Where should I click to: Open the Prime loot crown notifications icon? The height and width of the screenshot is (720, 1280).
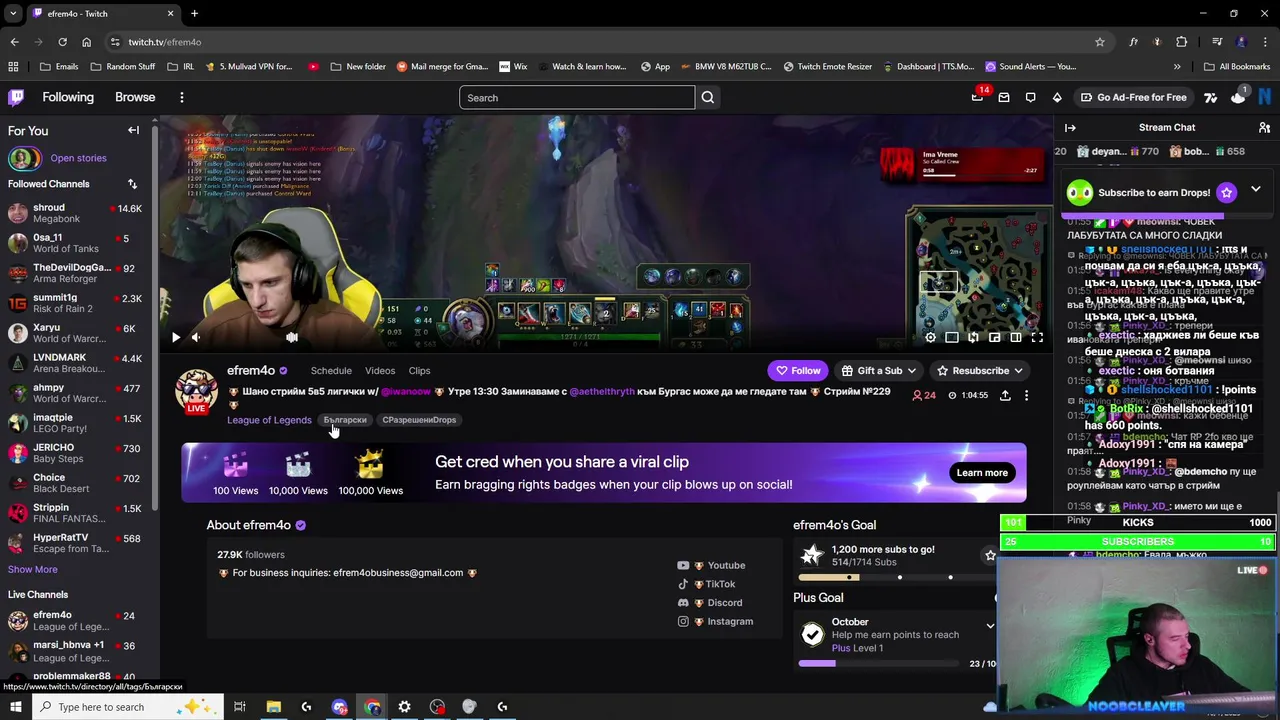click(x=977, y=97)
